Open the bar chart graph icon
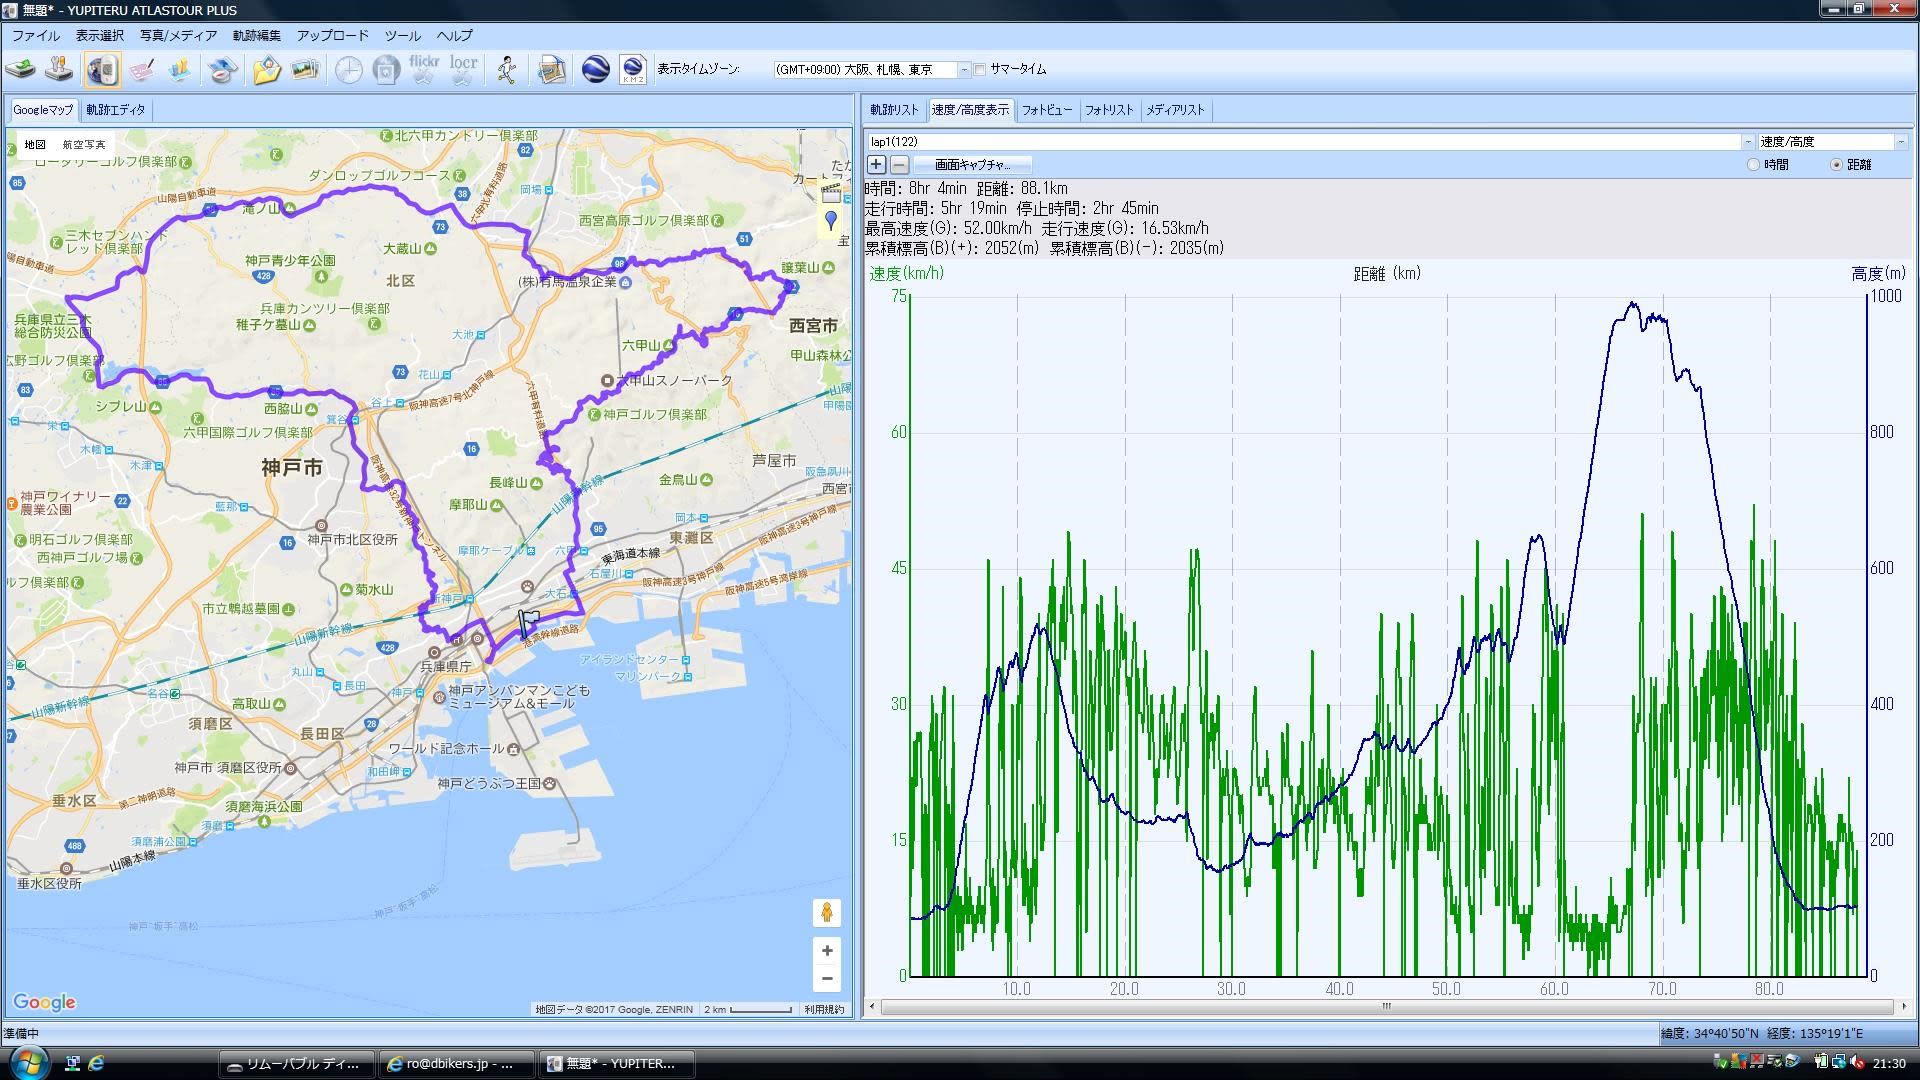Viewport: 1920px width, 1080px height. pyautogui.click(x=181, y=70)
